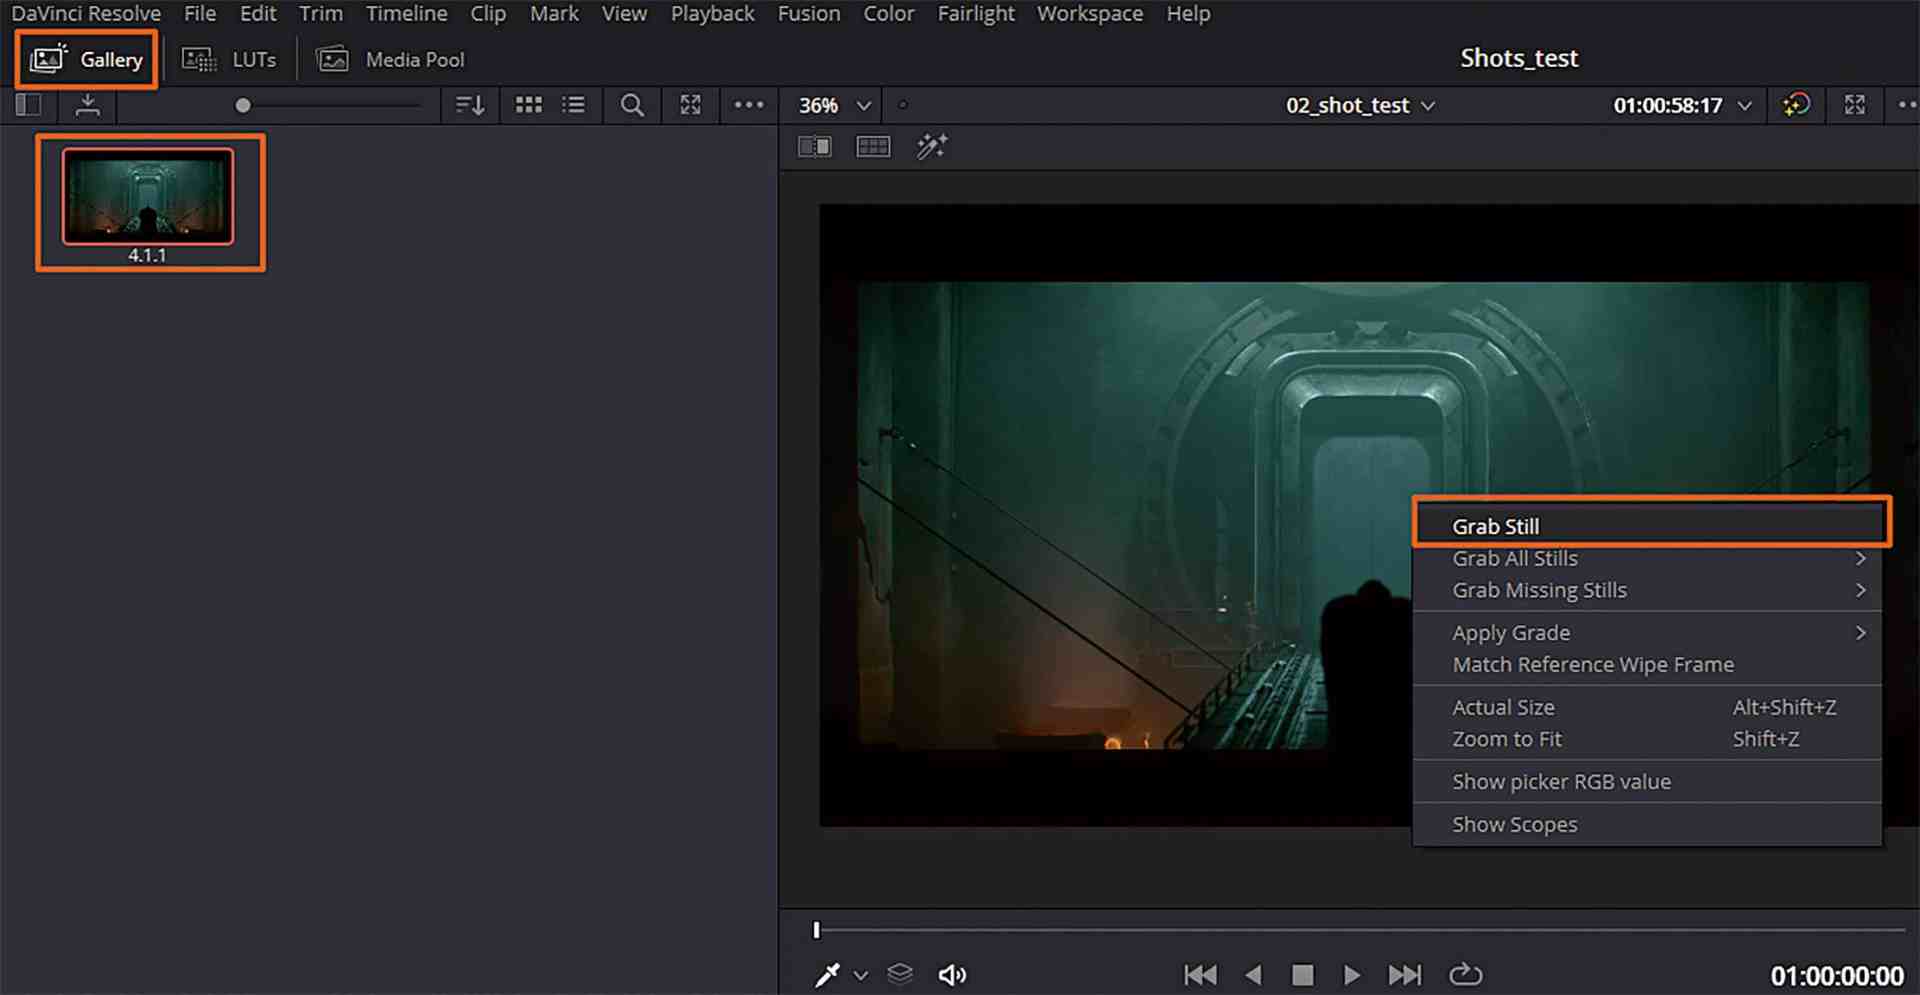1920x995 pixels.
Task: Expand the viewer to full screen icon
Action: tap(1855, 105)
